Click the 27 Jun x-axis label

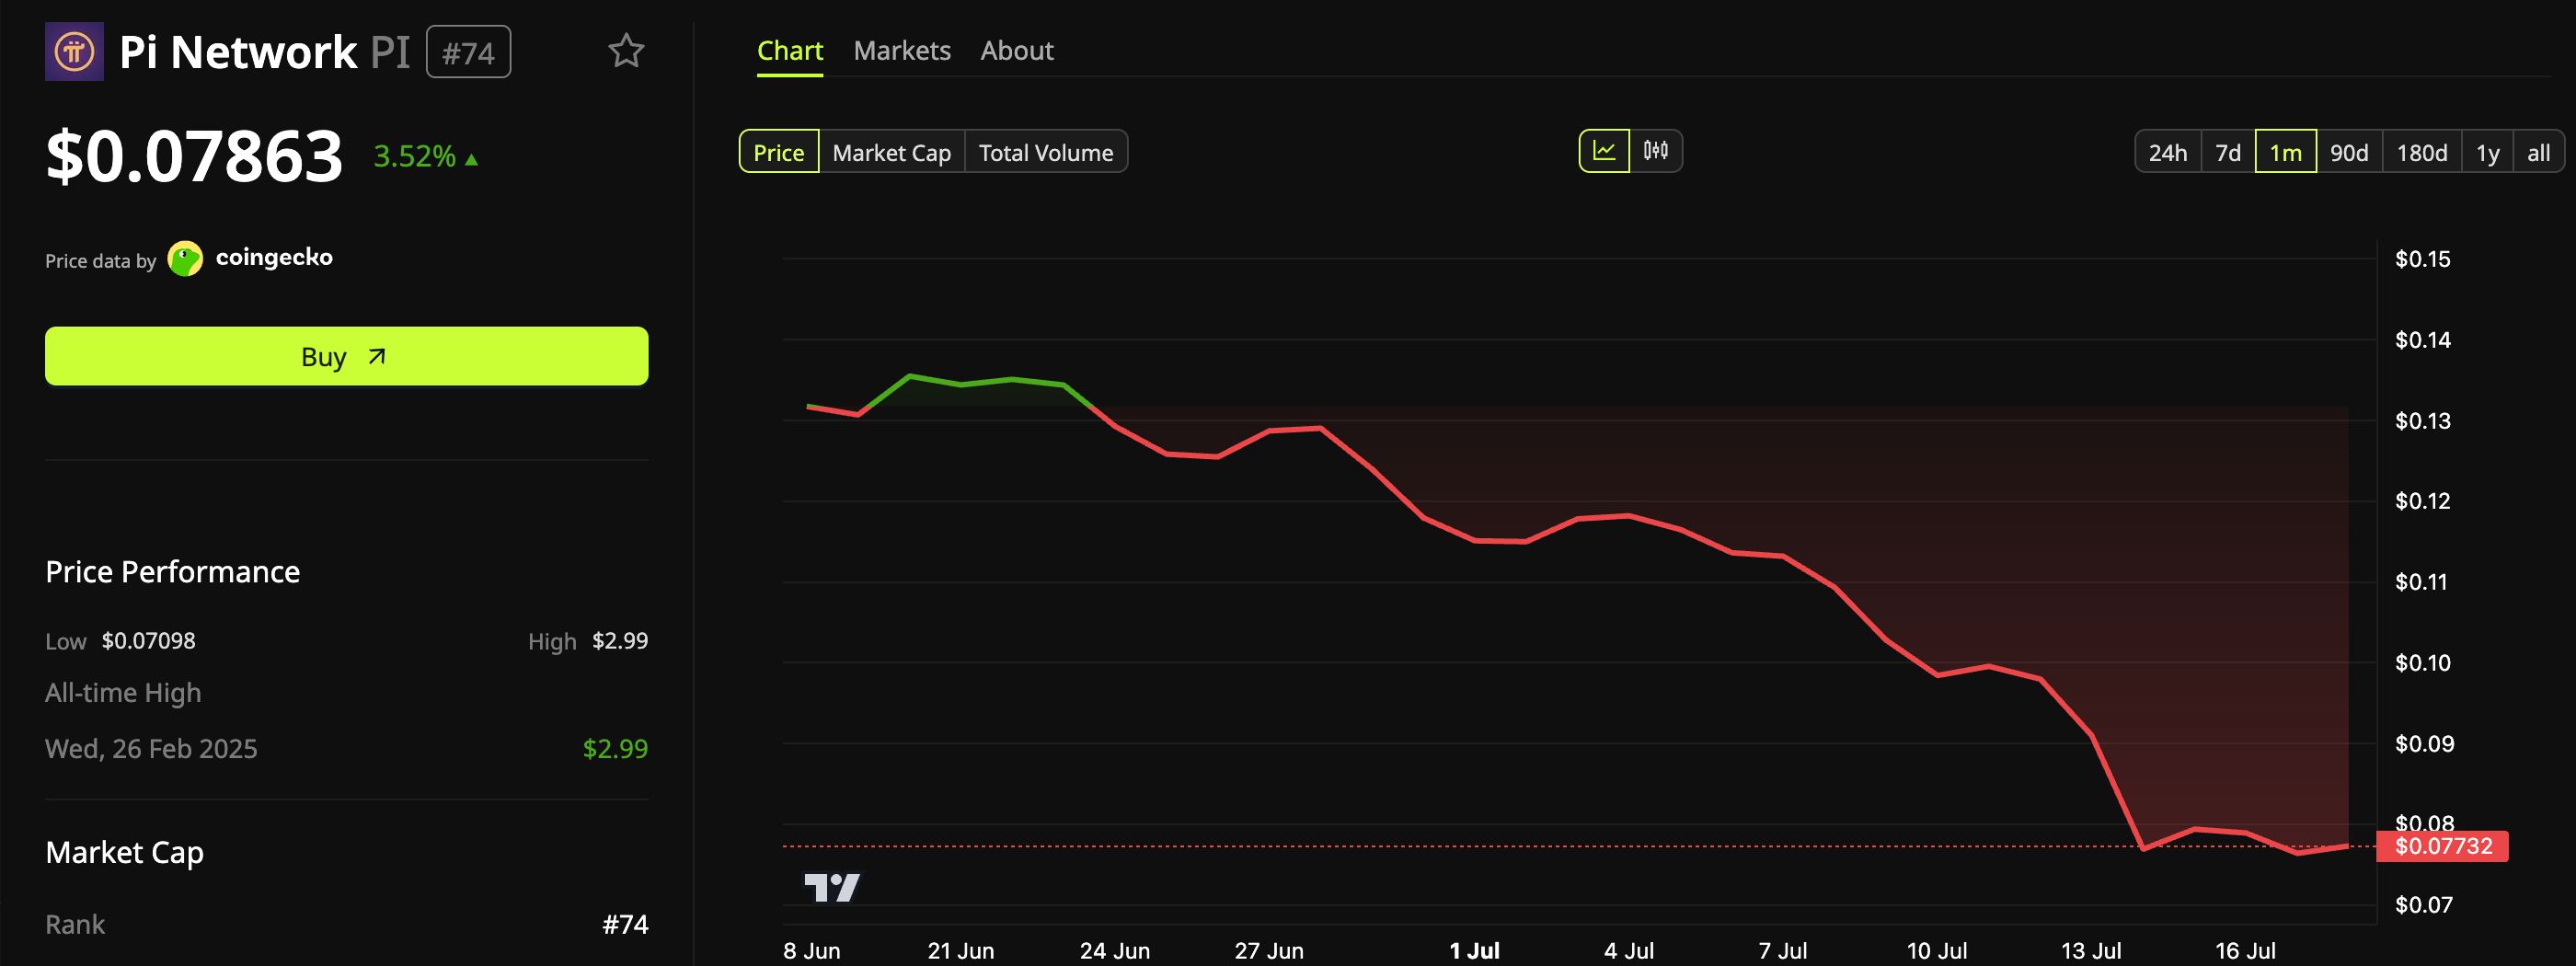1269,951
